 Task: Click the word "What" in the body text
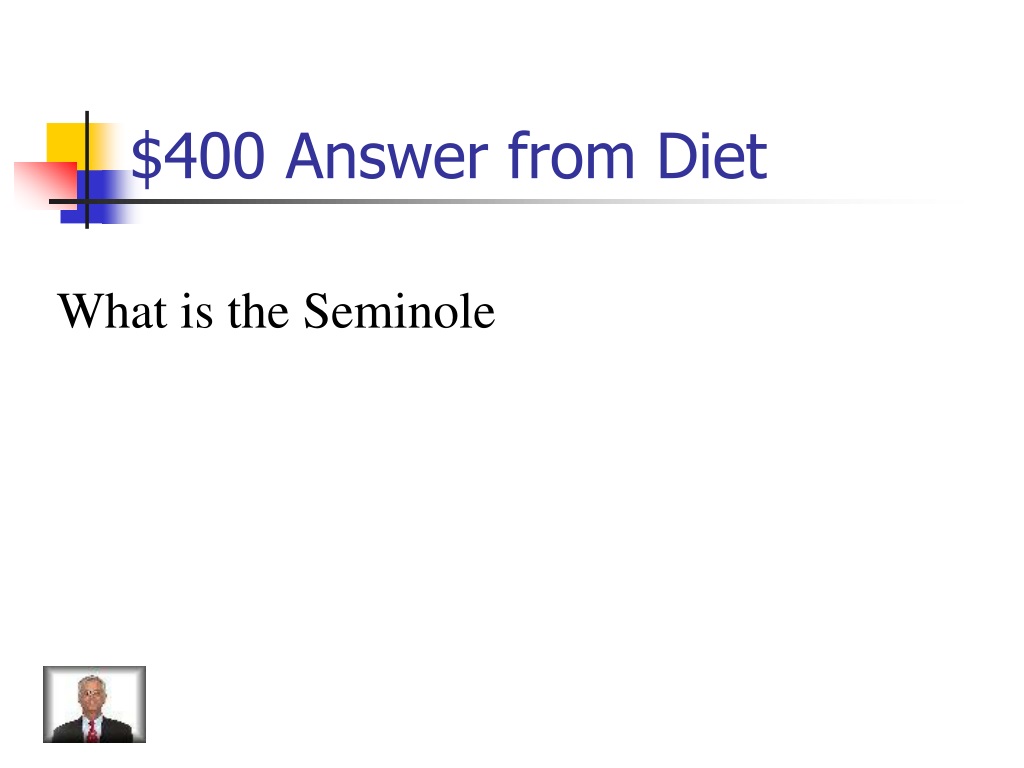(112, 310)
